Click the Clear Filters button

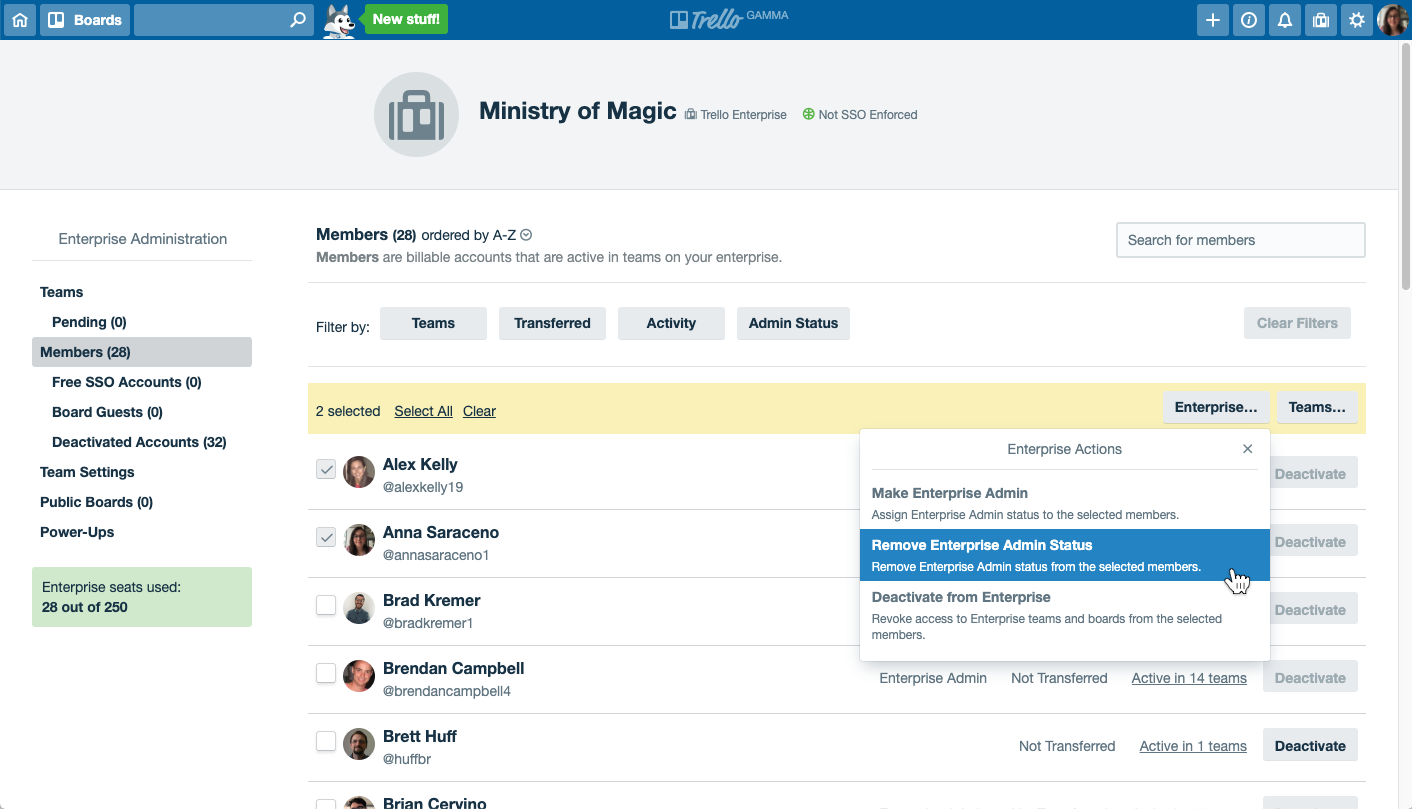pos(1297,323)
